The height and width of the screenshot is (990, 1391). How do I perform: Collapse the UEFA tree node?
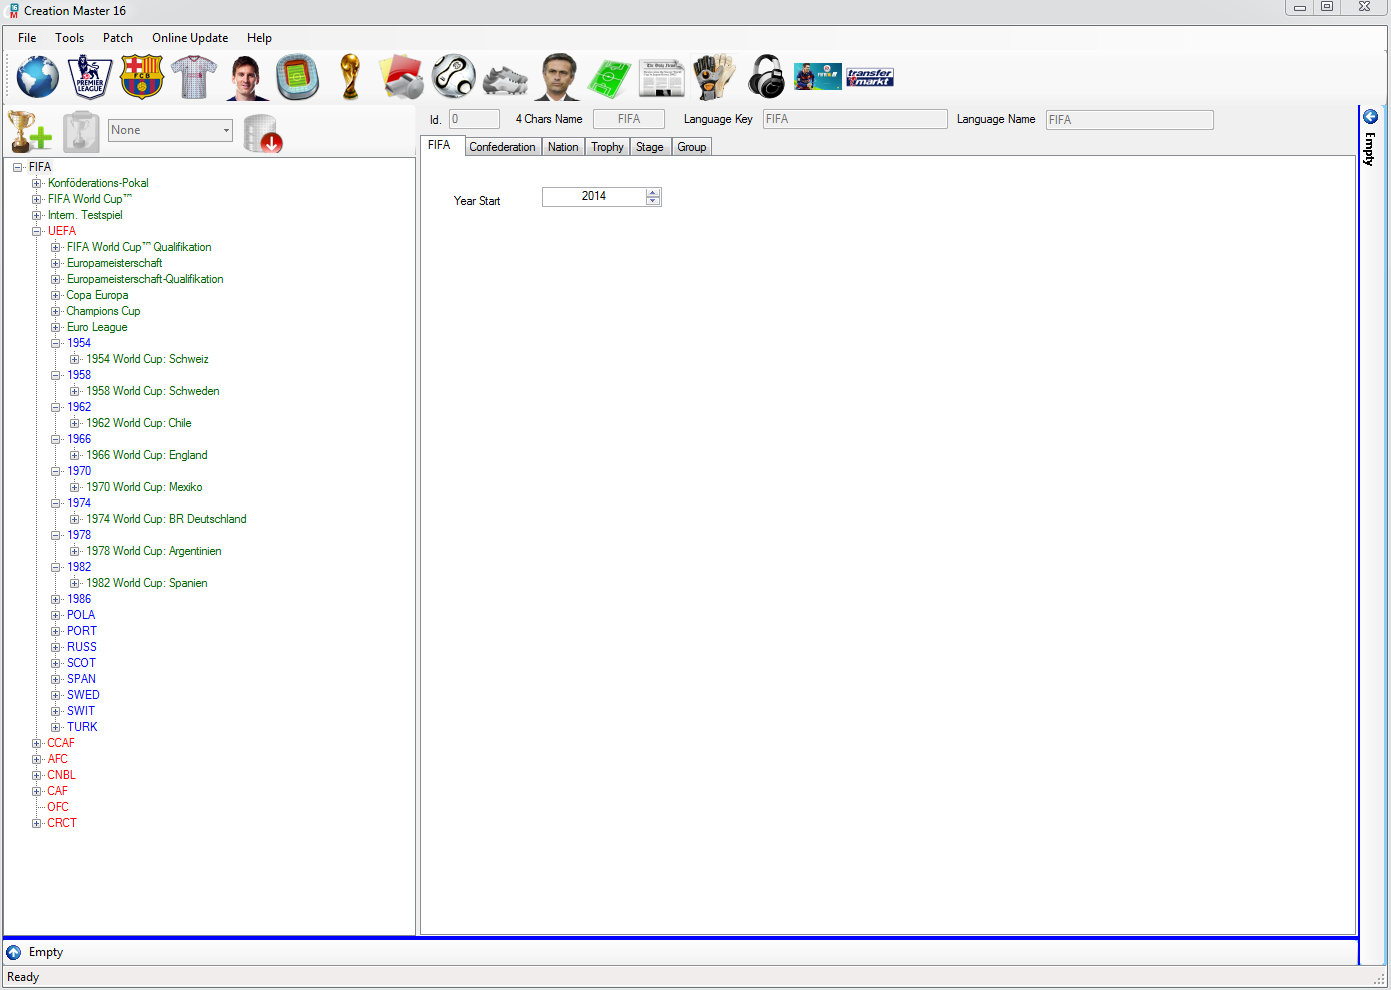[x=37, y=231]
